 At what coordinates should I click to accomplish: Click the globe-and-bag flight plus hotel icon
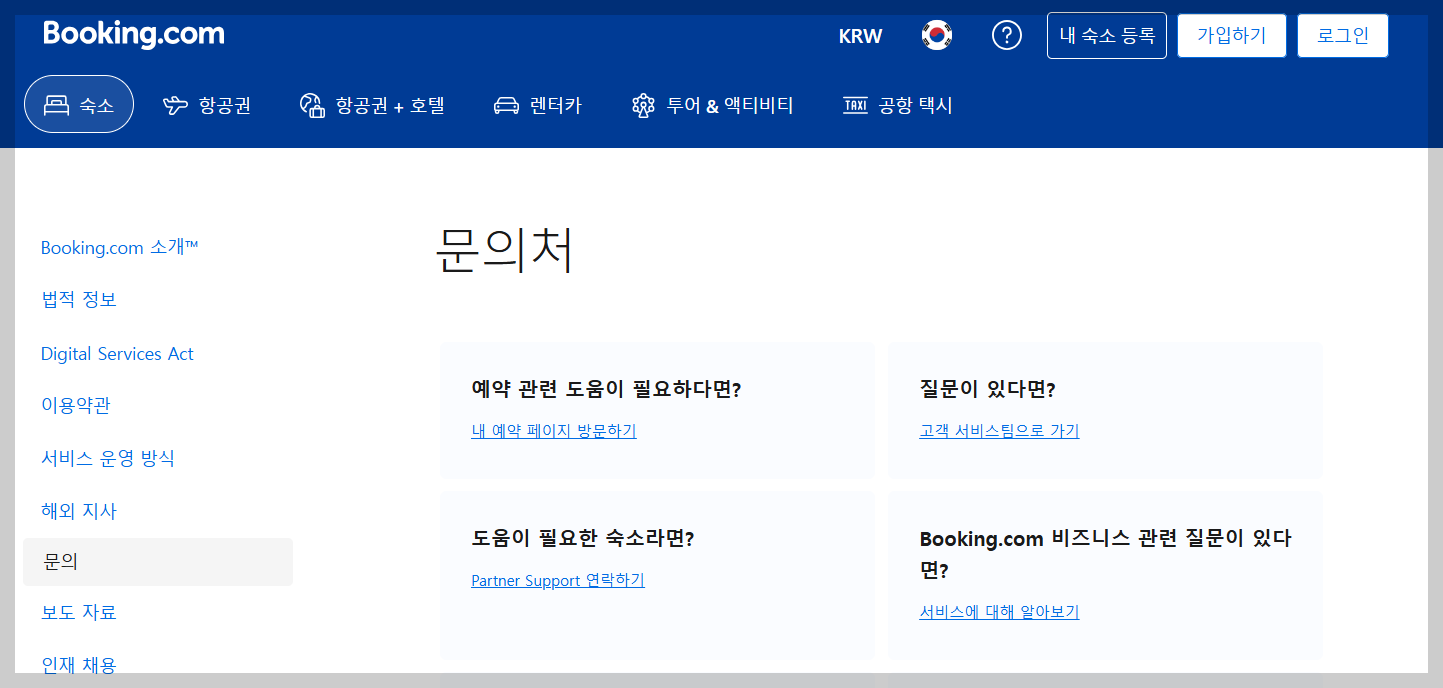click(313, 105)
